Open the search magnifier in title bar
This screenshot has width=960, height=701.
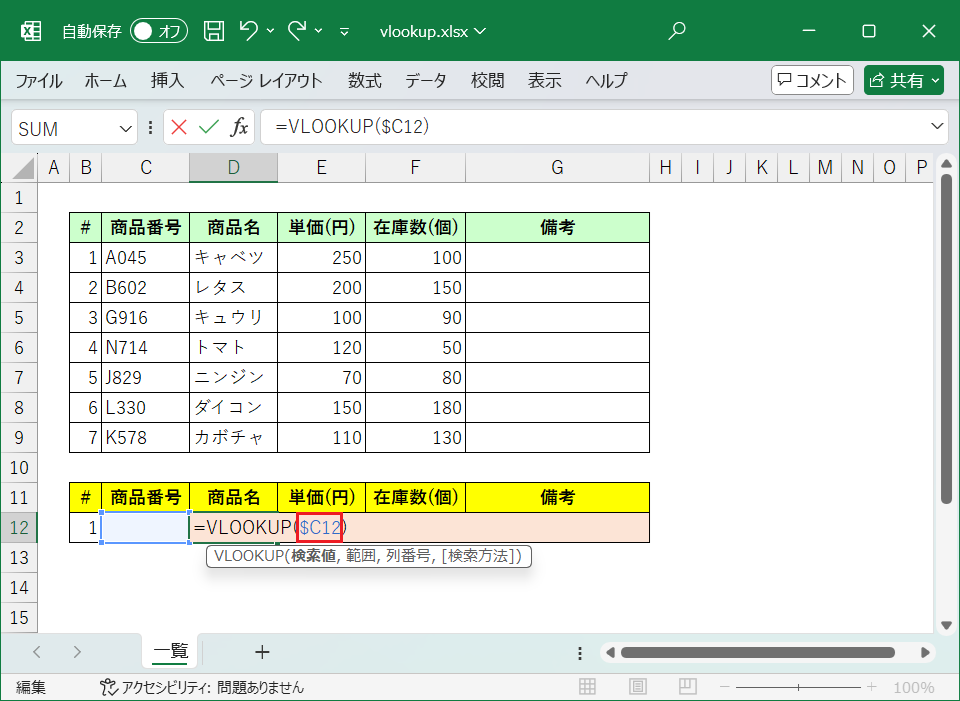[x=677, y=31]
